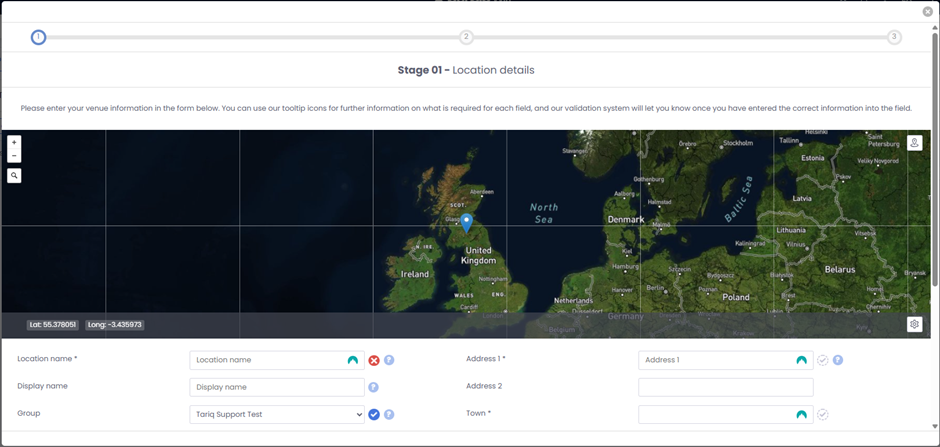Click the United Kingdom label on the map
Viewport: 940px width, 447px height.
(x=478, y=255)
